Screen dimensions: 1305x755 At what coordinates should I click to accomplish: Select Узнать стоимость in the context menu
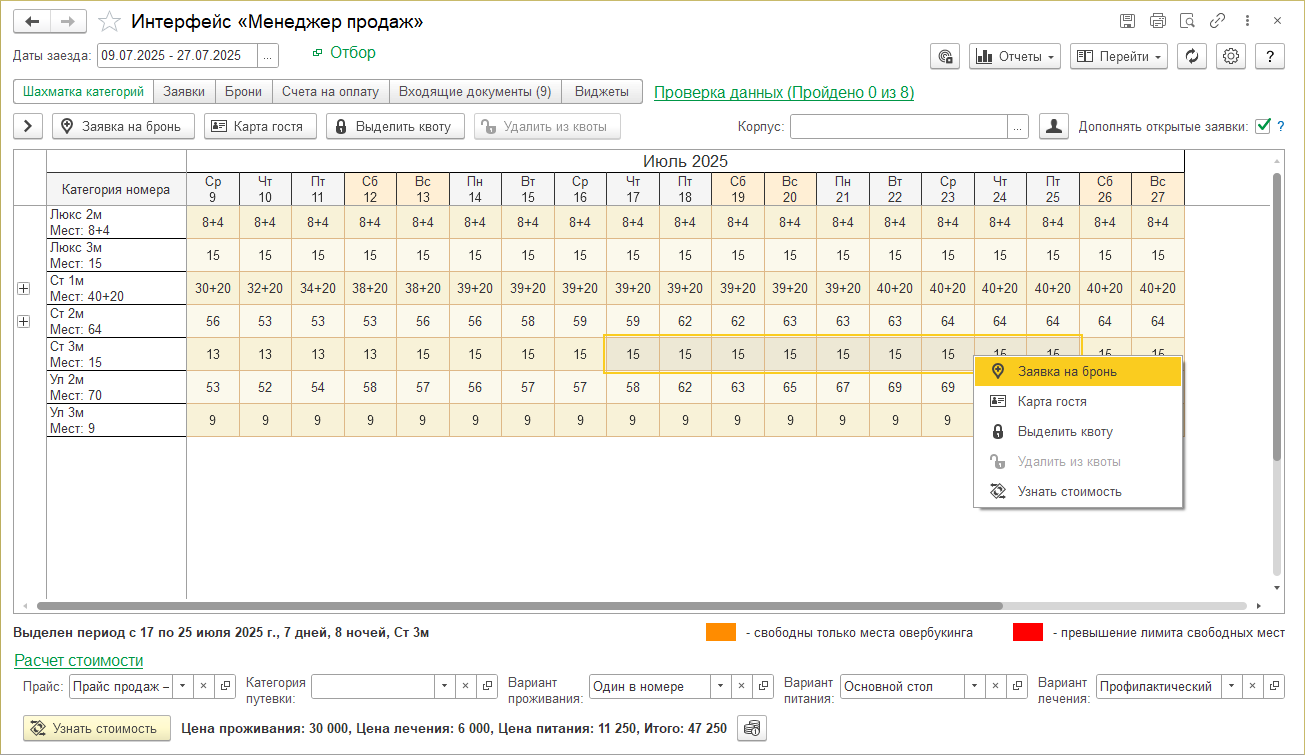1069,491
